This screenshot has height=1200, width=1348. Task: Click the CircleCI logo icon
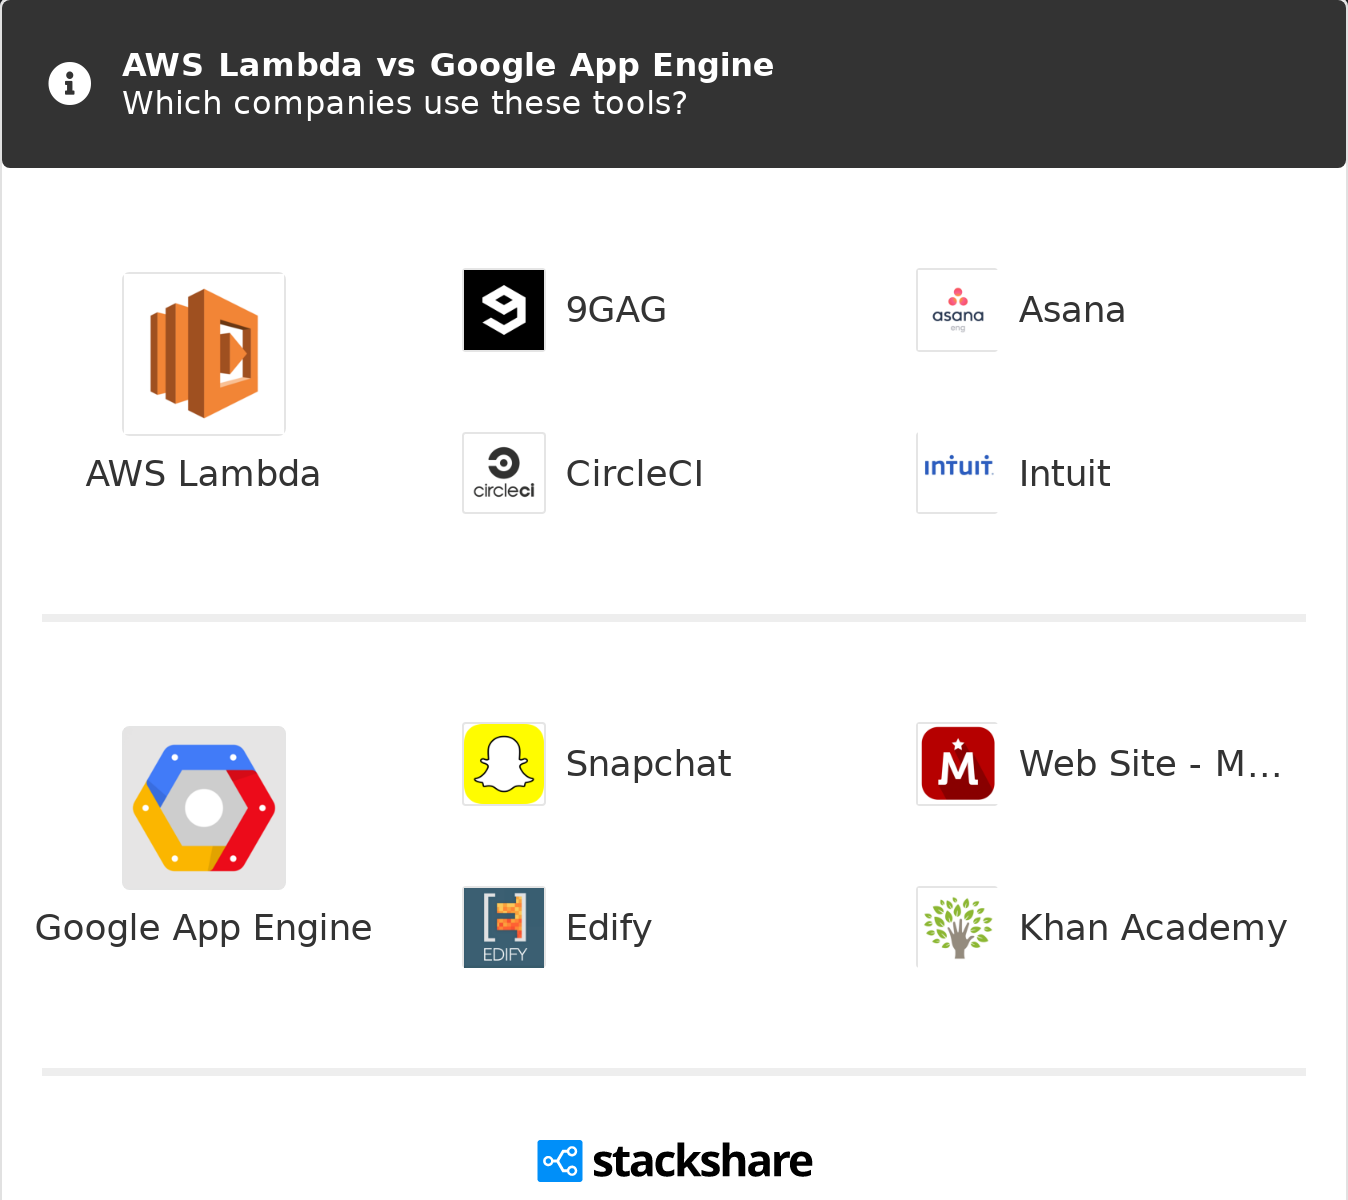(504, 473)
